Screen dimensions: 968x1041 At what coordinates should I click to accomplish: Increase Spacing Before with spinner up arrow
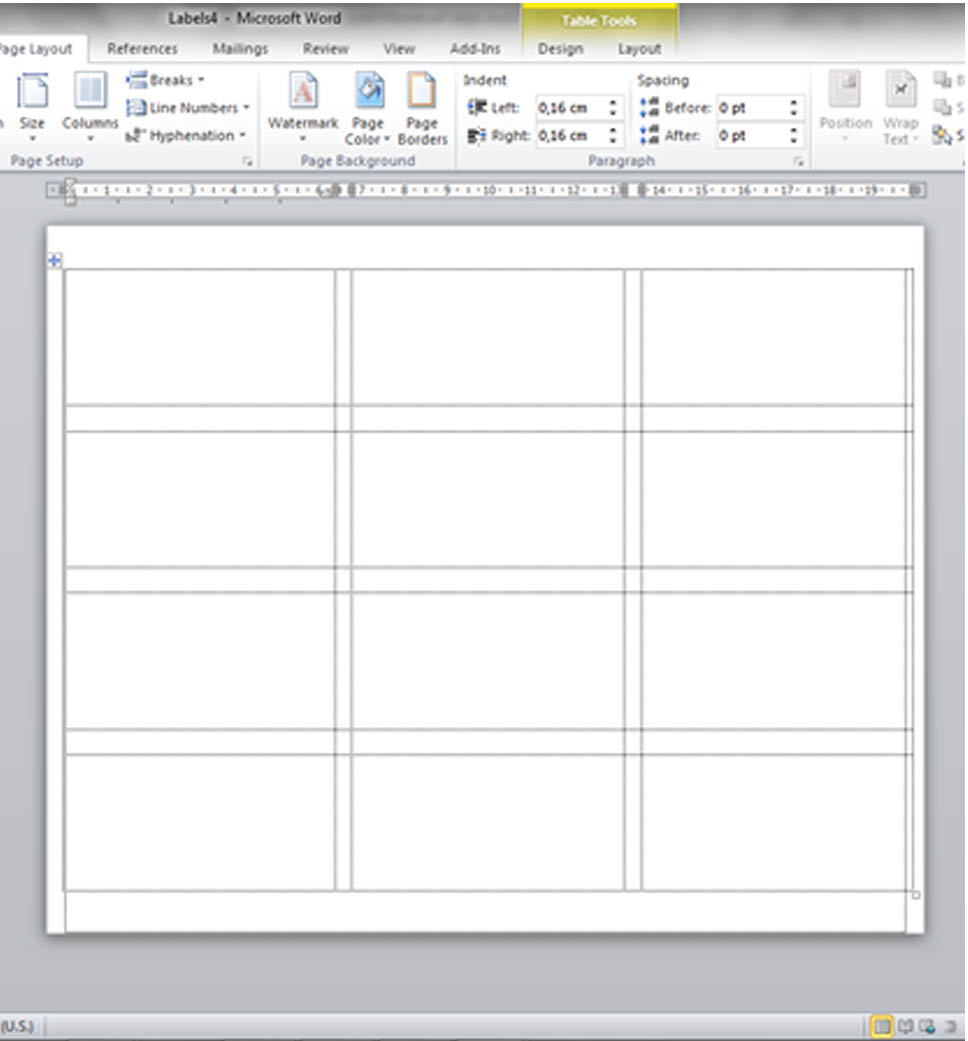[794, 102]
